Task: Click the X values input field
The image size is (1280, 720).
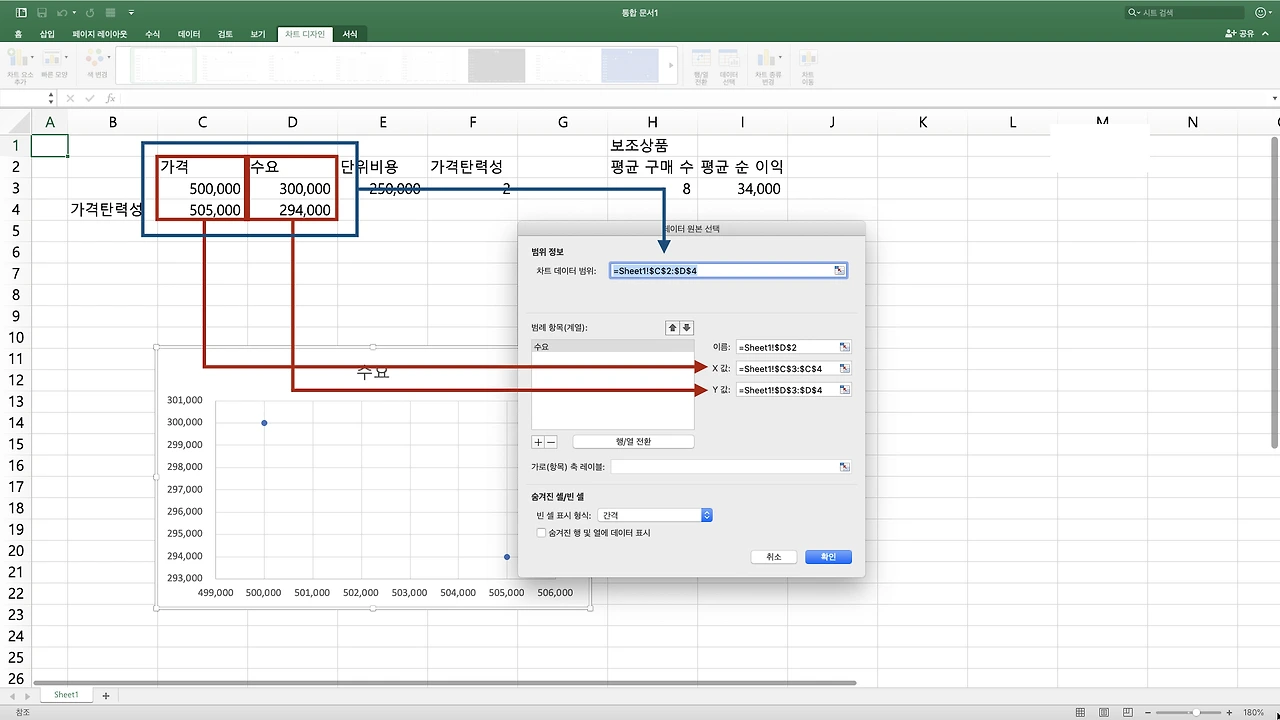Action: [x=794, y=369]
